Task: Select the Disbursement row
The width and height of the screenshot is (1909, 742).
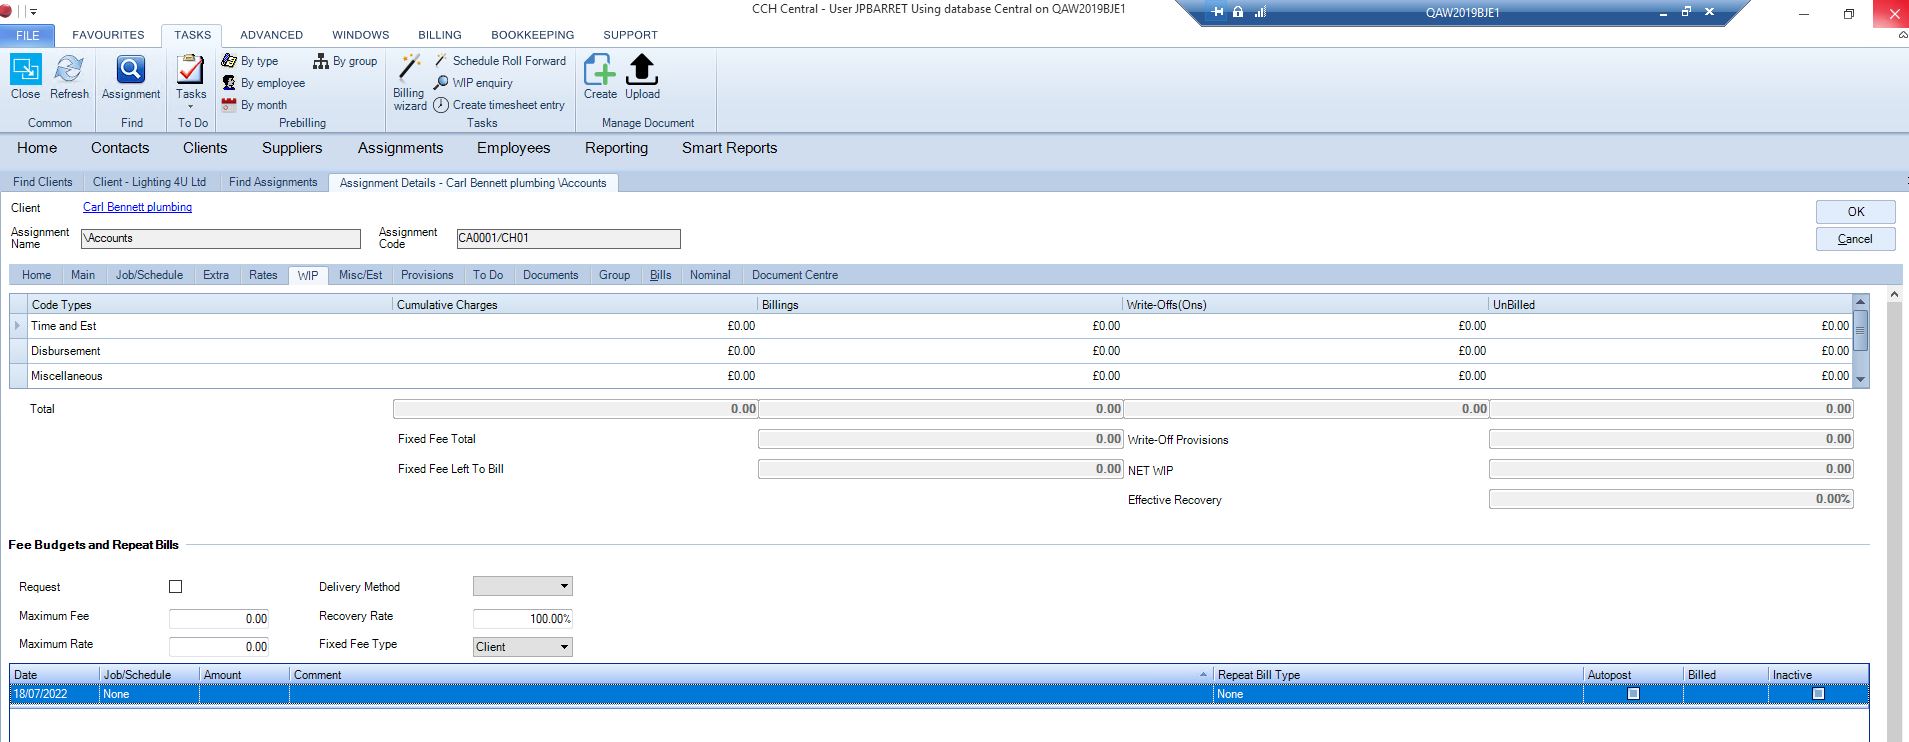Action: [x=939, y=351]
